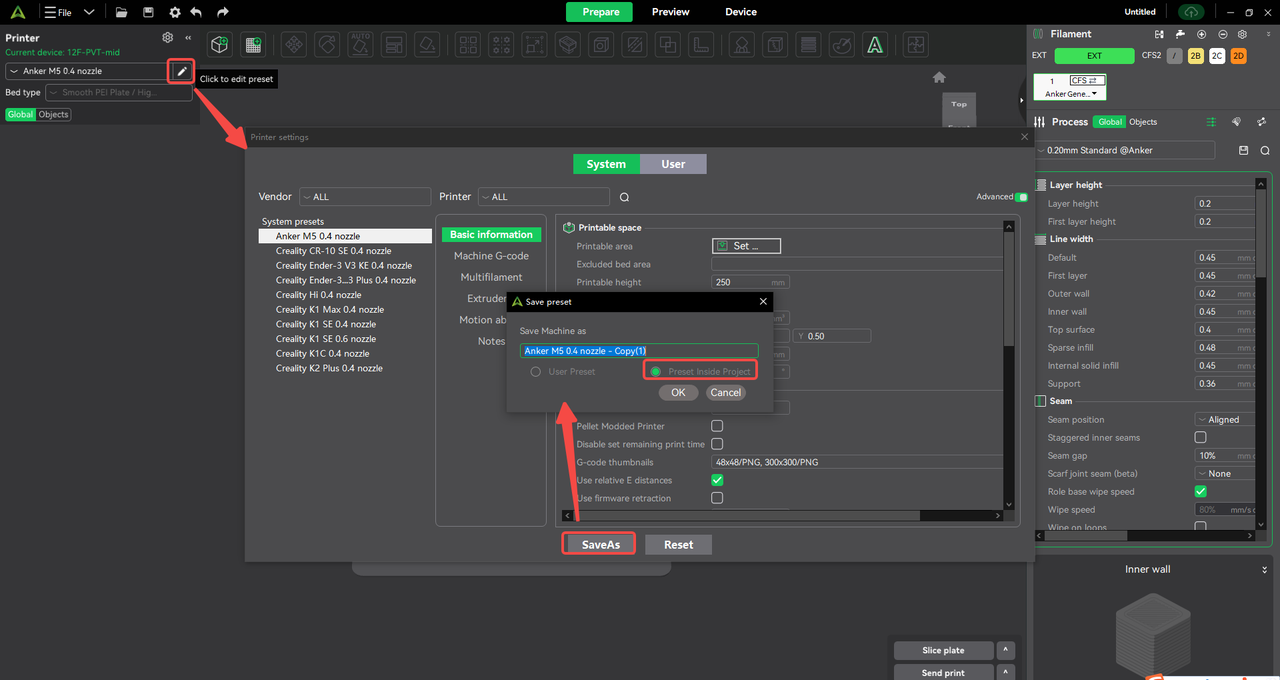This screenshot has width=1280, height=680.
Task: Click the cloud upload icon
Action: [1191, 12]
